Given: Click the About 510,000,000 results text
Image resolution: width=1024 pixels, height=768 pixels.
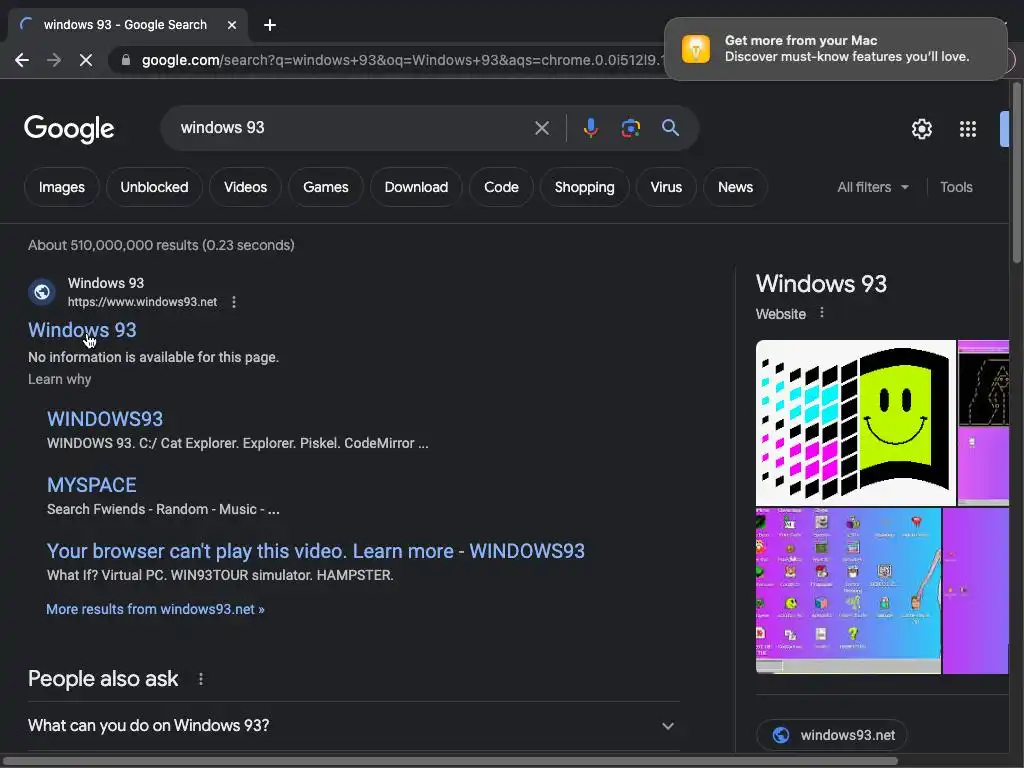Looking at the screenshot, I should 161,245.
